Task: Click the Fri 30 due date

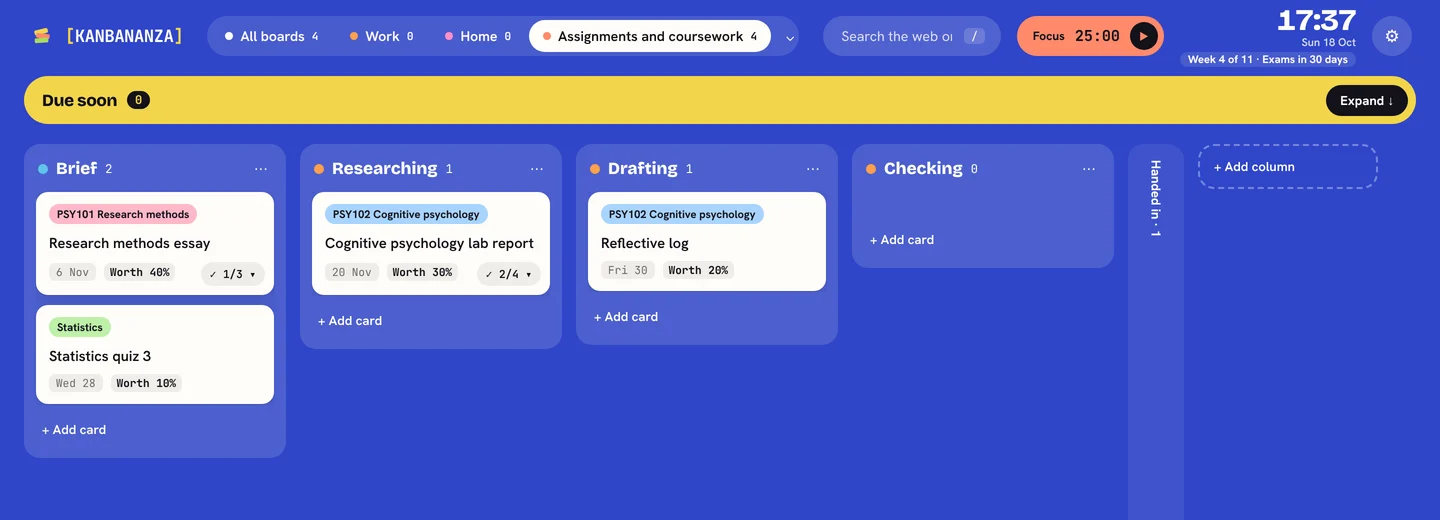Action: (628, 270)
